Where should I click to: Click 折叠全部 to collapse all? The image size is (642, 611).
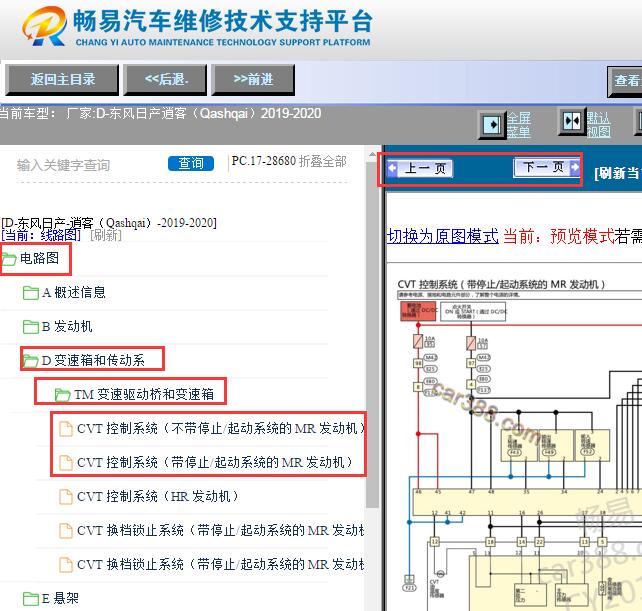pos(323,161)
